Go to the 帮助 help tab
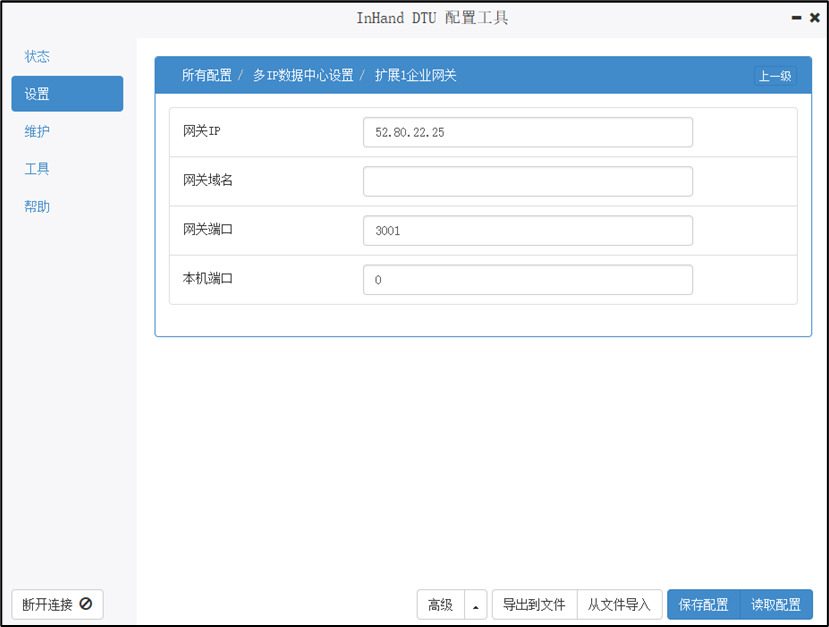This screenshot has width=829, height=627. coord(37,206)
